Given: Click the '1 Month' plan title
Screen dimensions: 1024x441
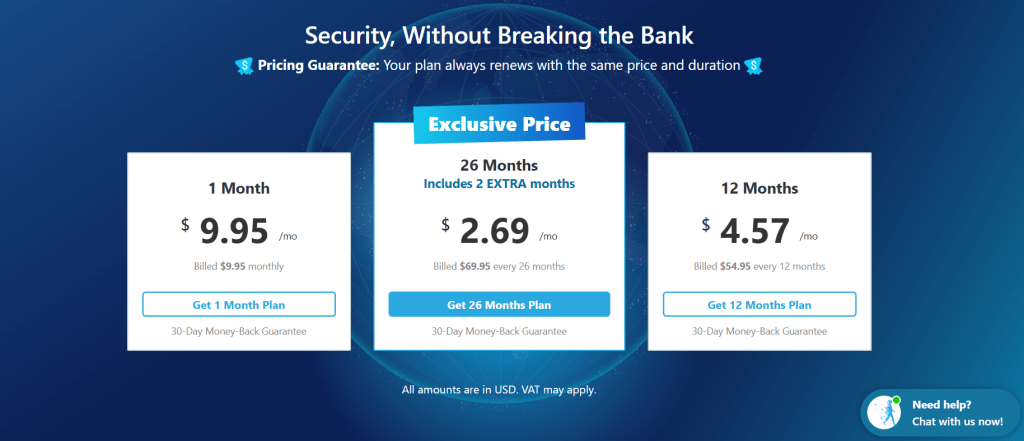Looking at the screenshot, I should [239, 188].
